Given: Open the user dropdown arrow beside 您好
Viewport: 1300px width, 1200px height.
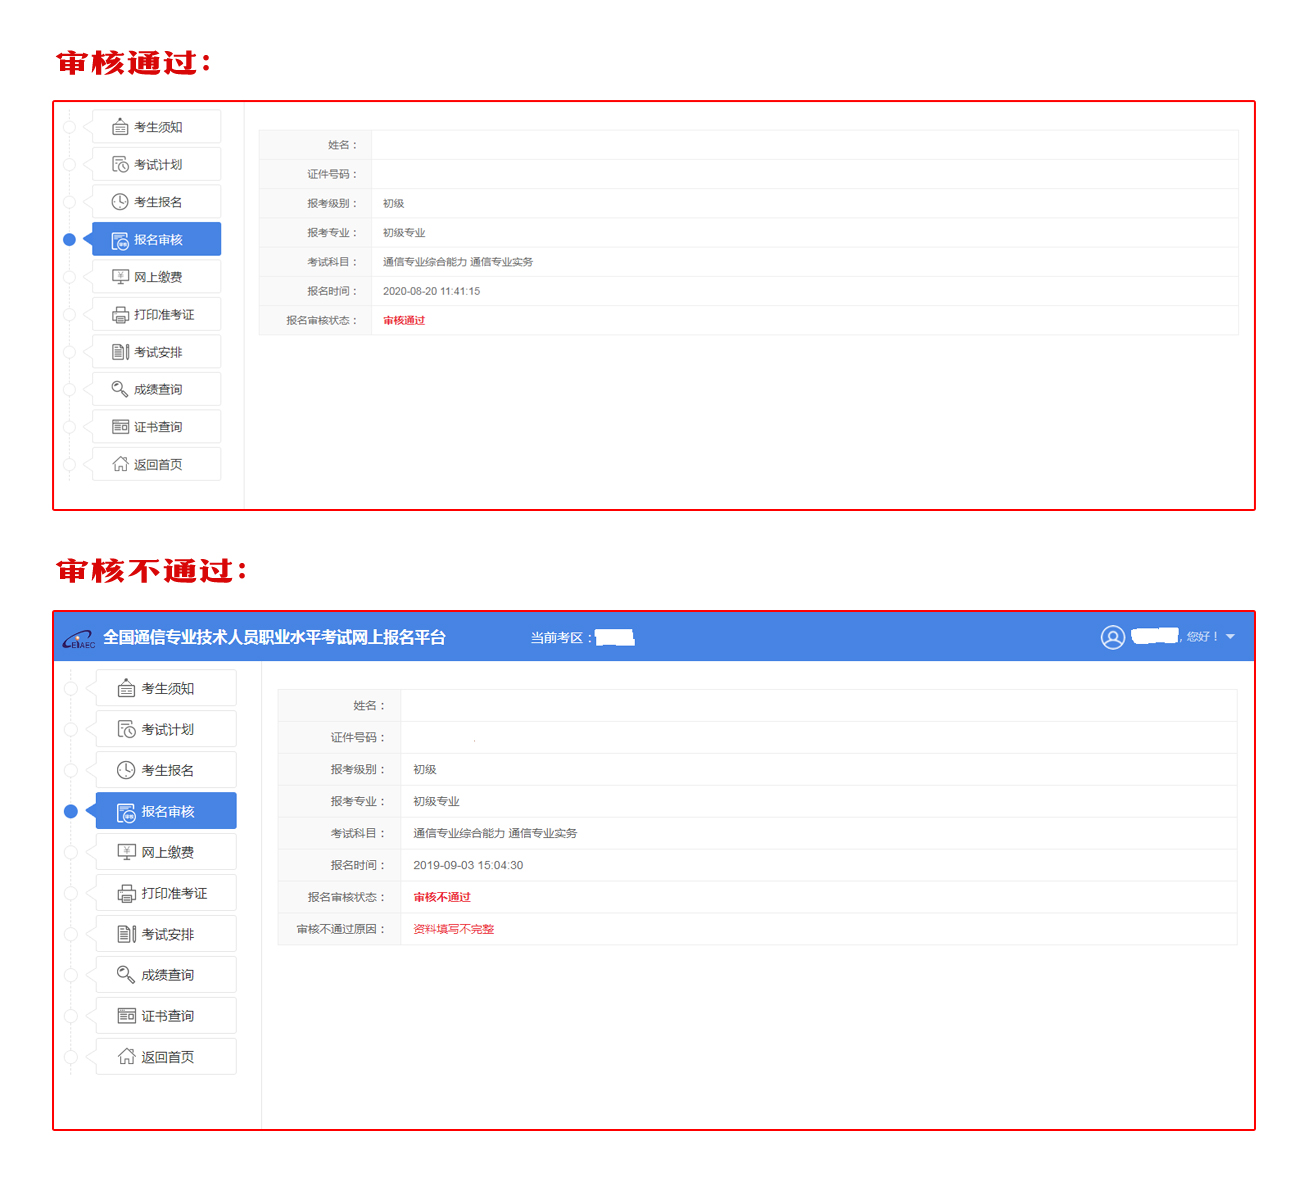Looking at the screenshot, I should tap(1230, 637).
